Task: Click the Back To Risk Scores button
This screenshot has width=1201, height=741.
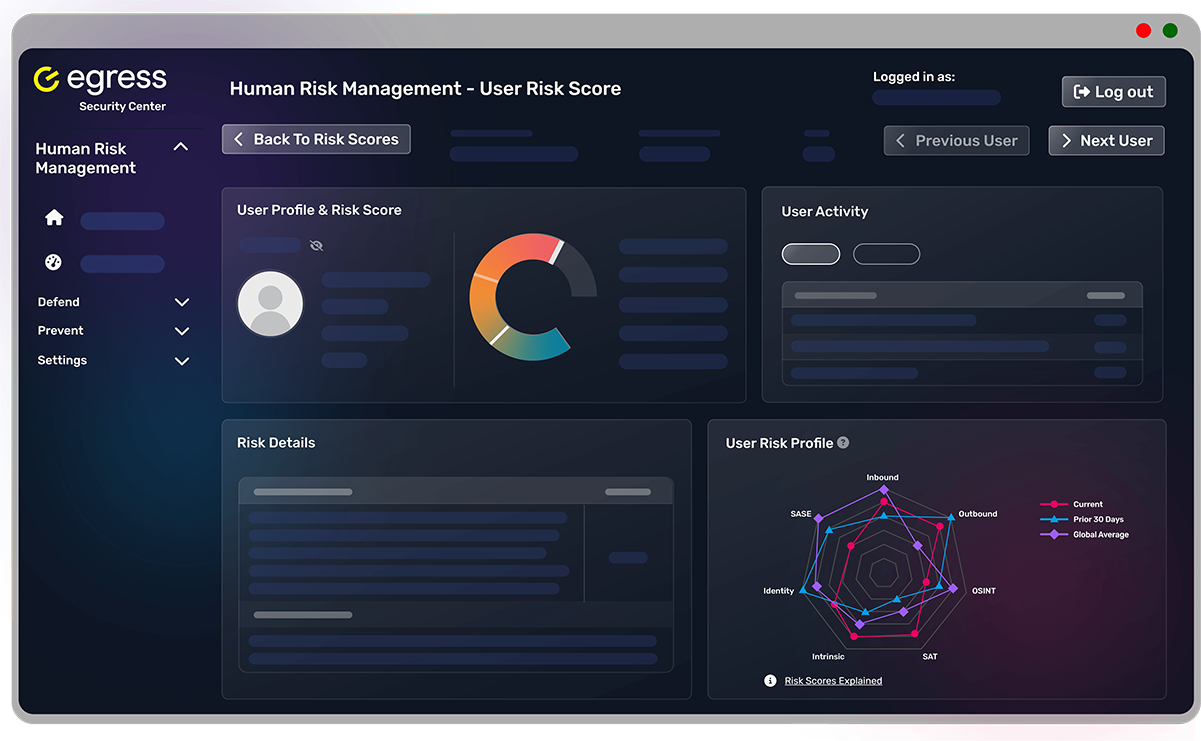Action: click(x=316, y=139)
